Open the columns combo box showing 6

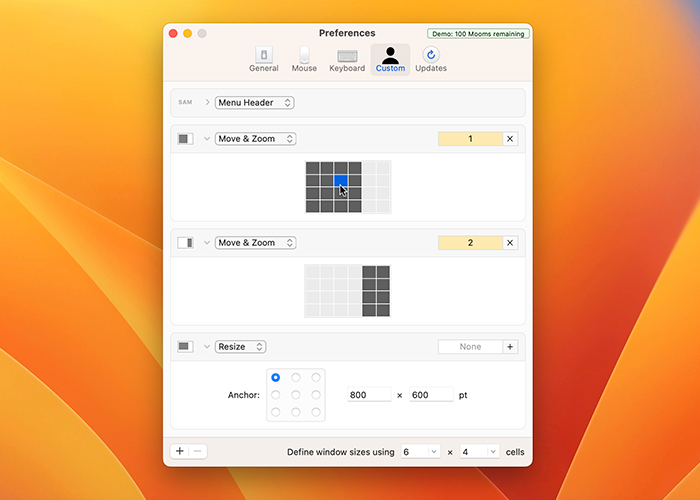point(421,452)
